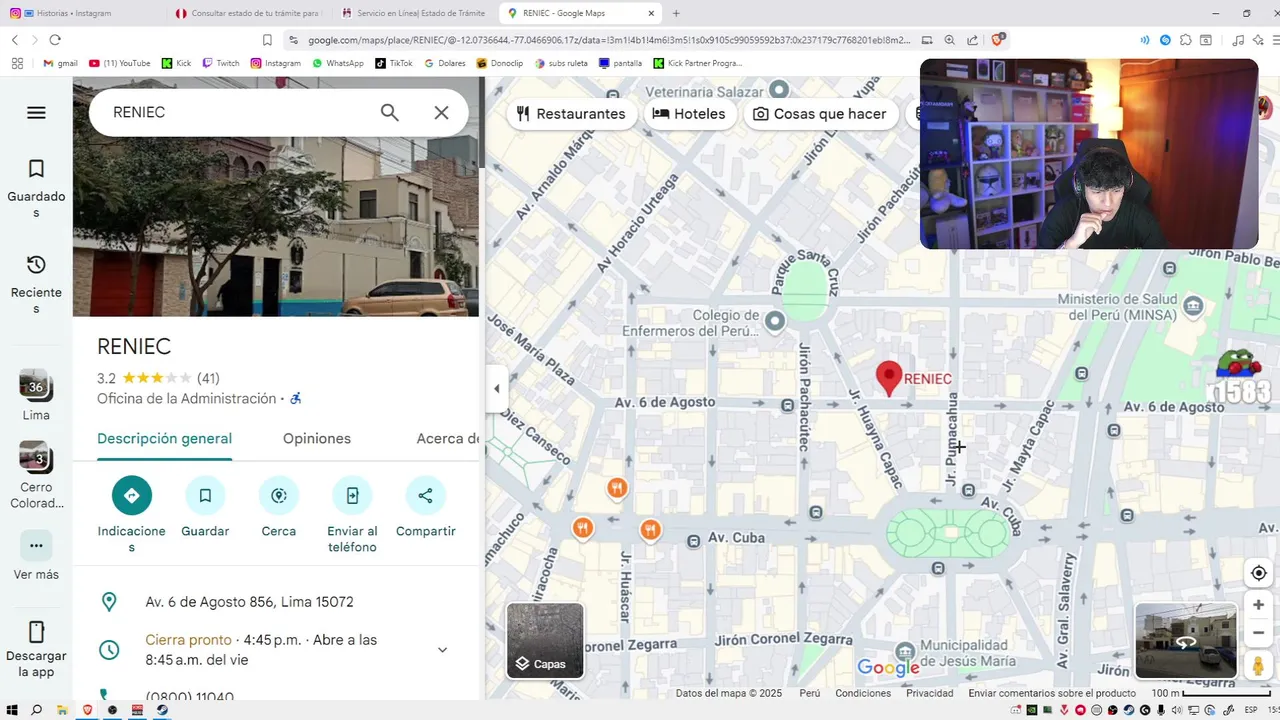
Task: Open a new browser tab
Action: coord(676,13)
